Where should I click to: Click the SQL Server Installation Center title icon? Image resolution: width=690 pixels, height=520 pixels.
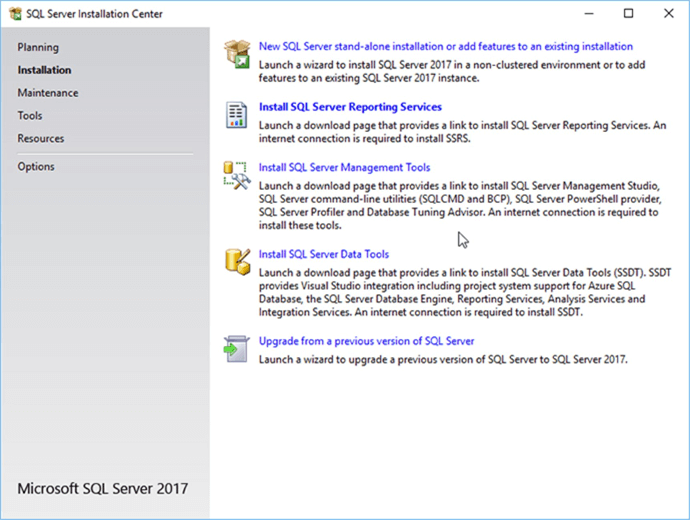pyautogui.click(x=15, y=14)
